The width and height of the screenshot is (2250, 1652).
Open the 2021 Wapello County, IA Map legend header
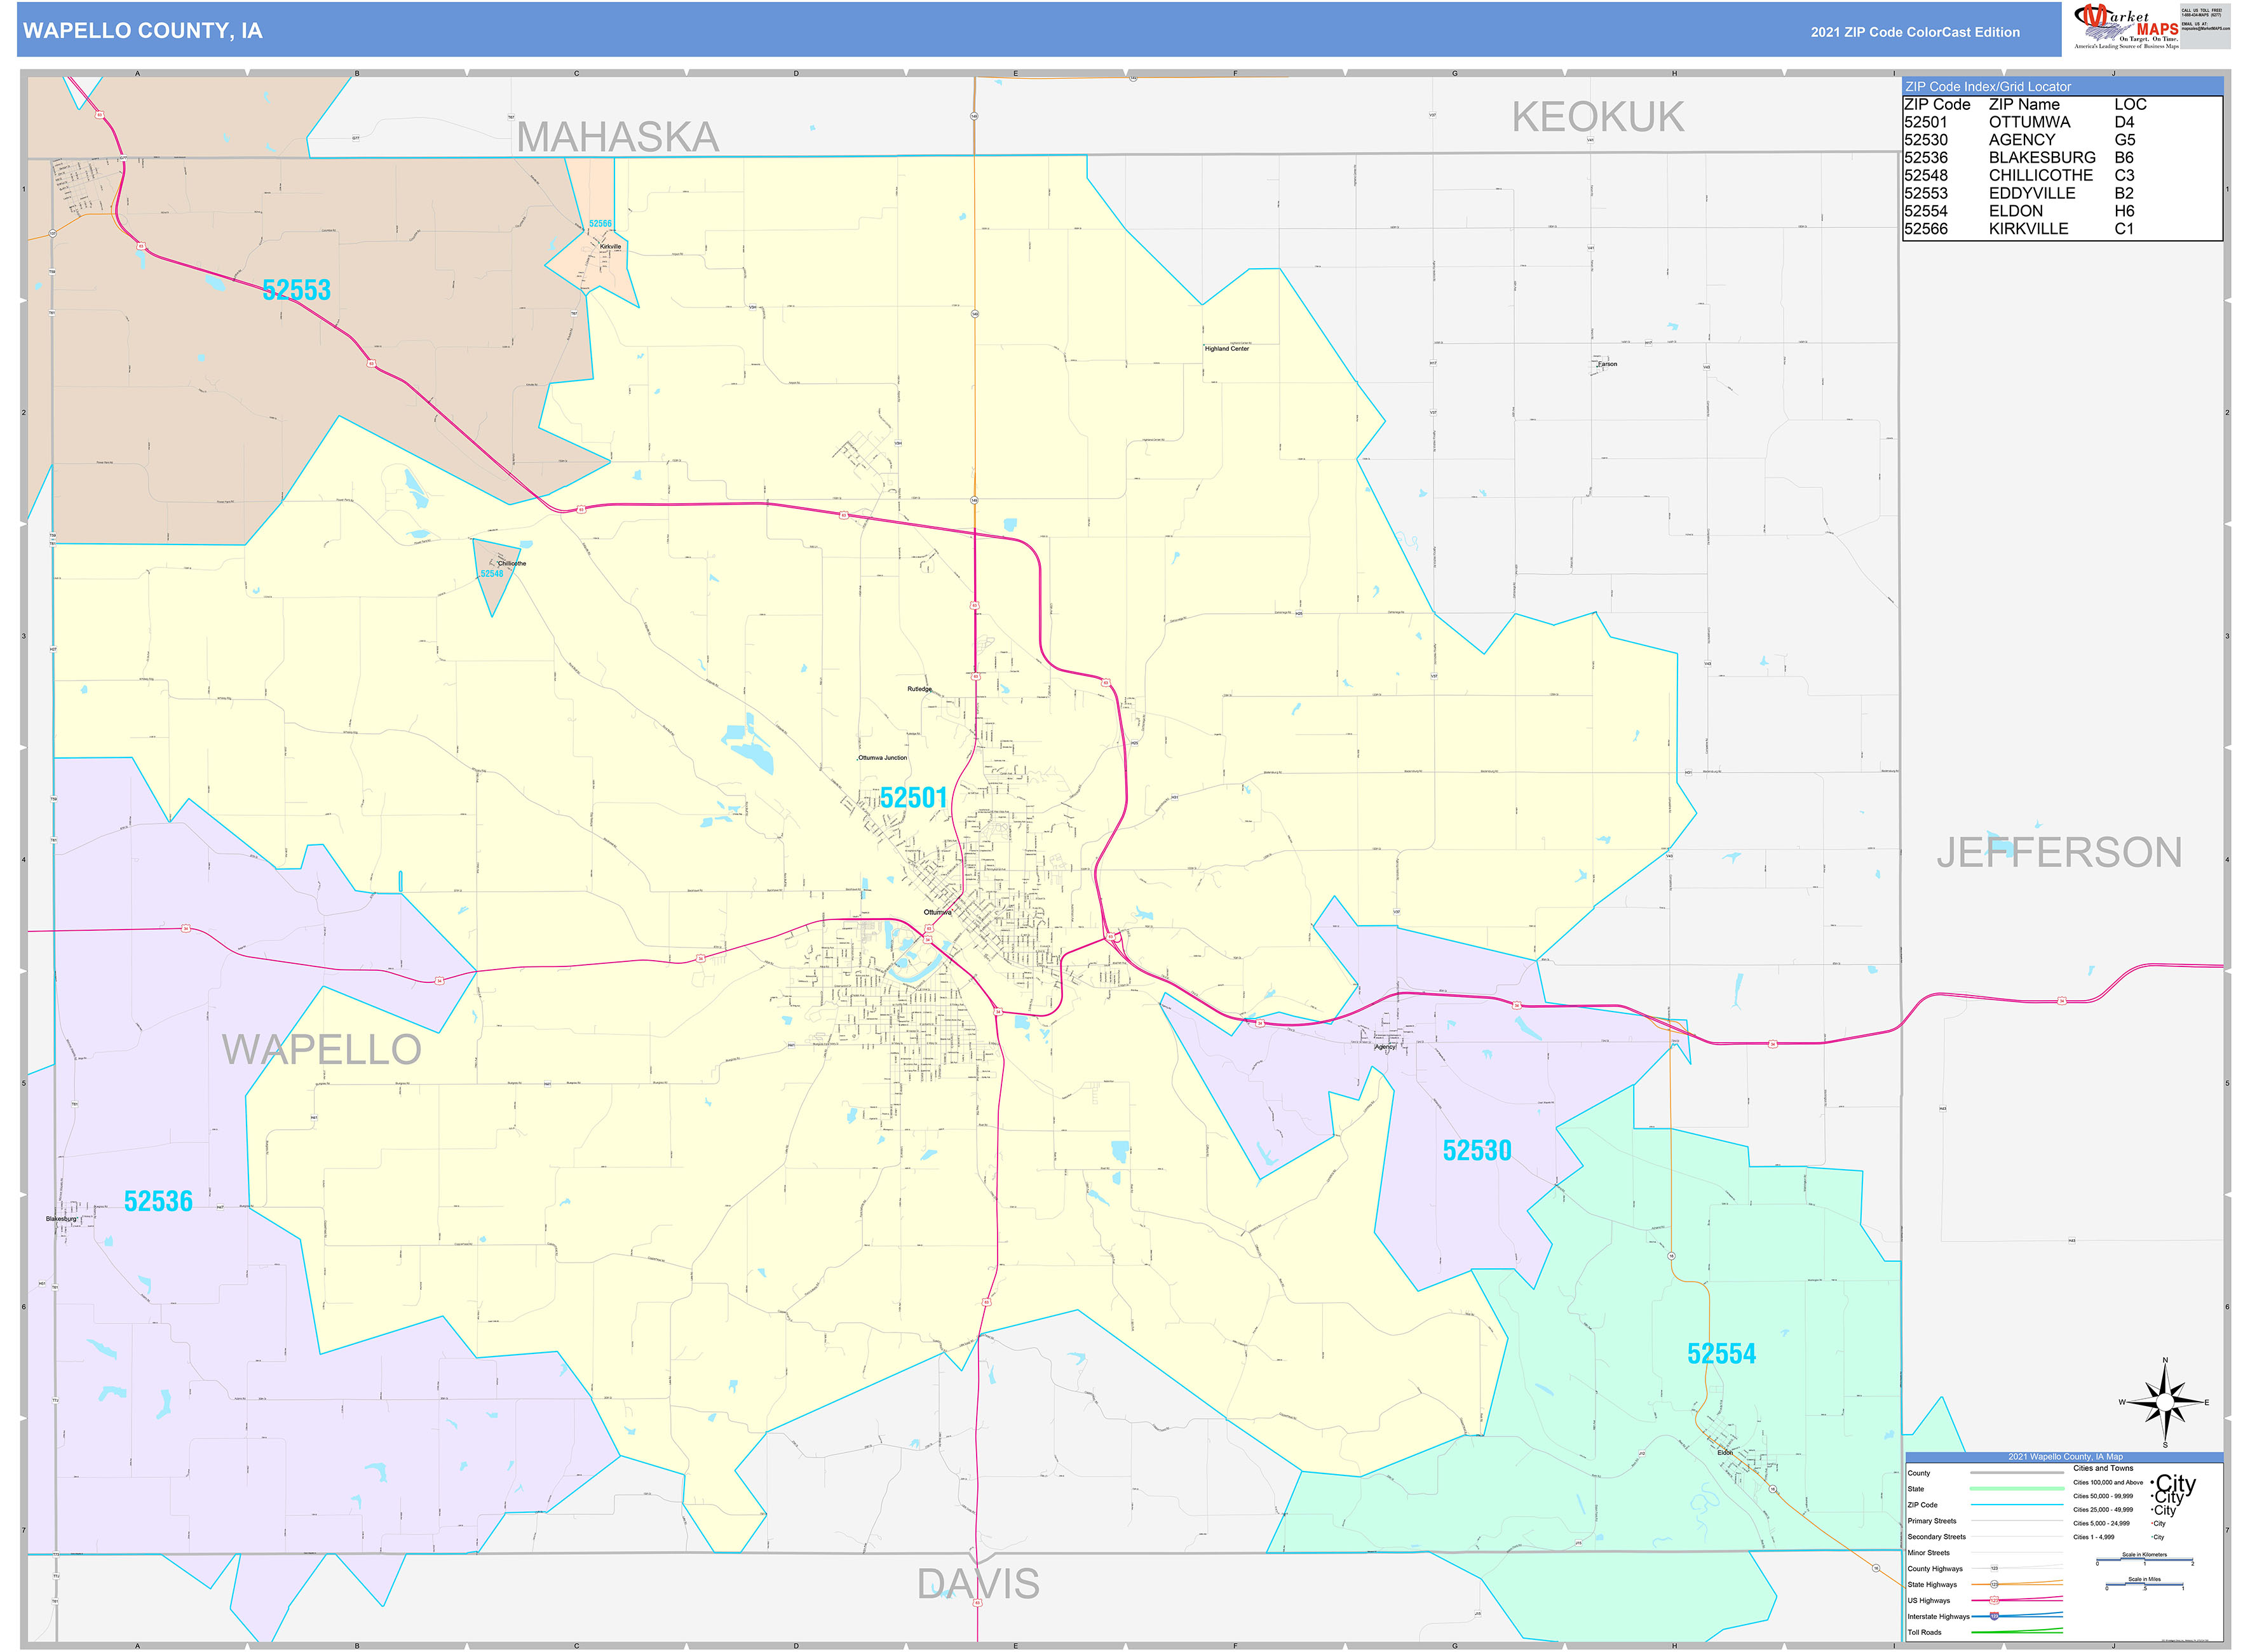pos(2066,1457)
